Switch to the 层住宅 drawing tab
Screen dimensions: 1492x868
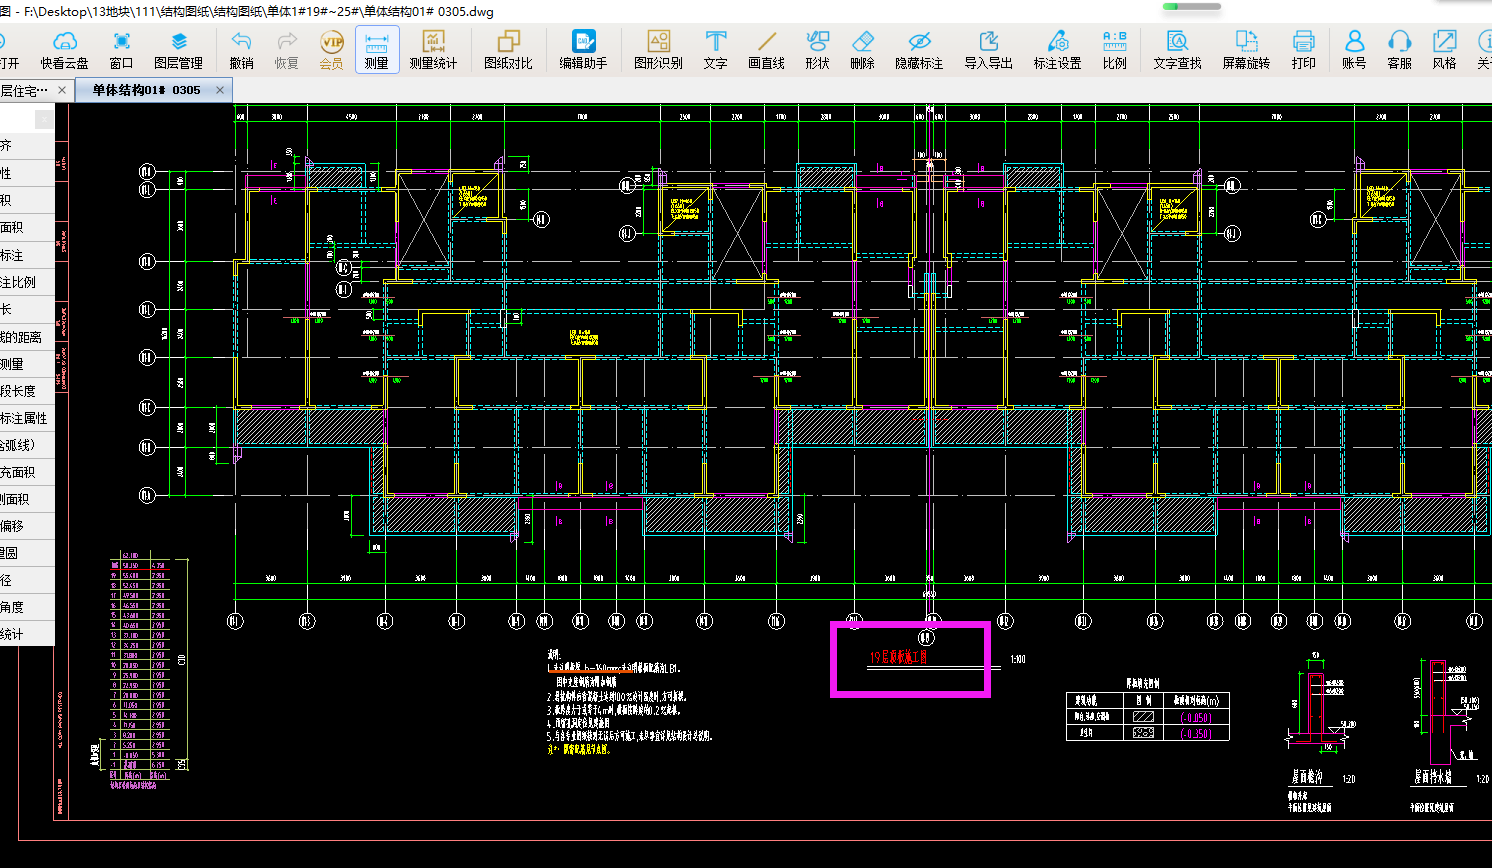click(25, 90)
